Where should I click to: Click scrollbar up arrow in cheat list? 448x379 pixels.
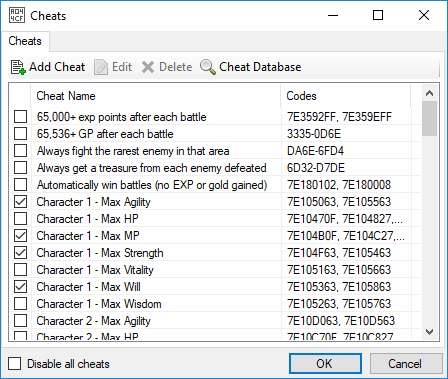click(429, 93)
